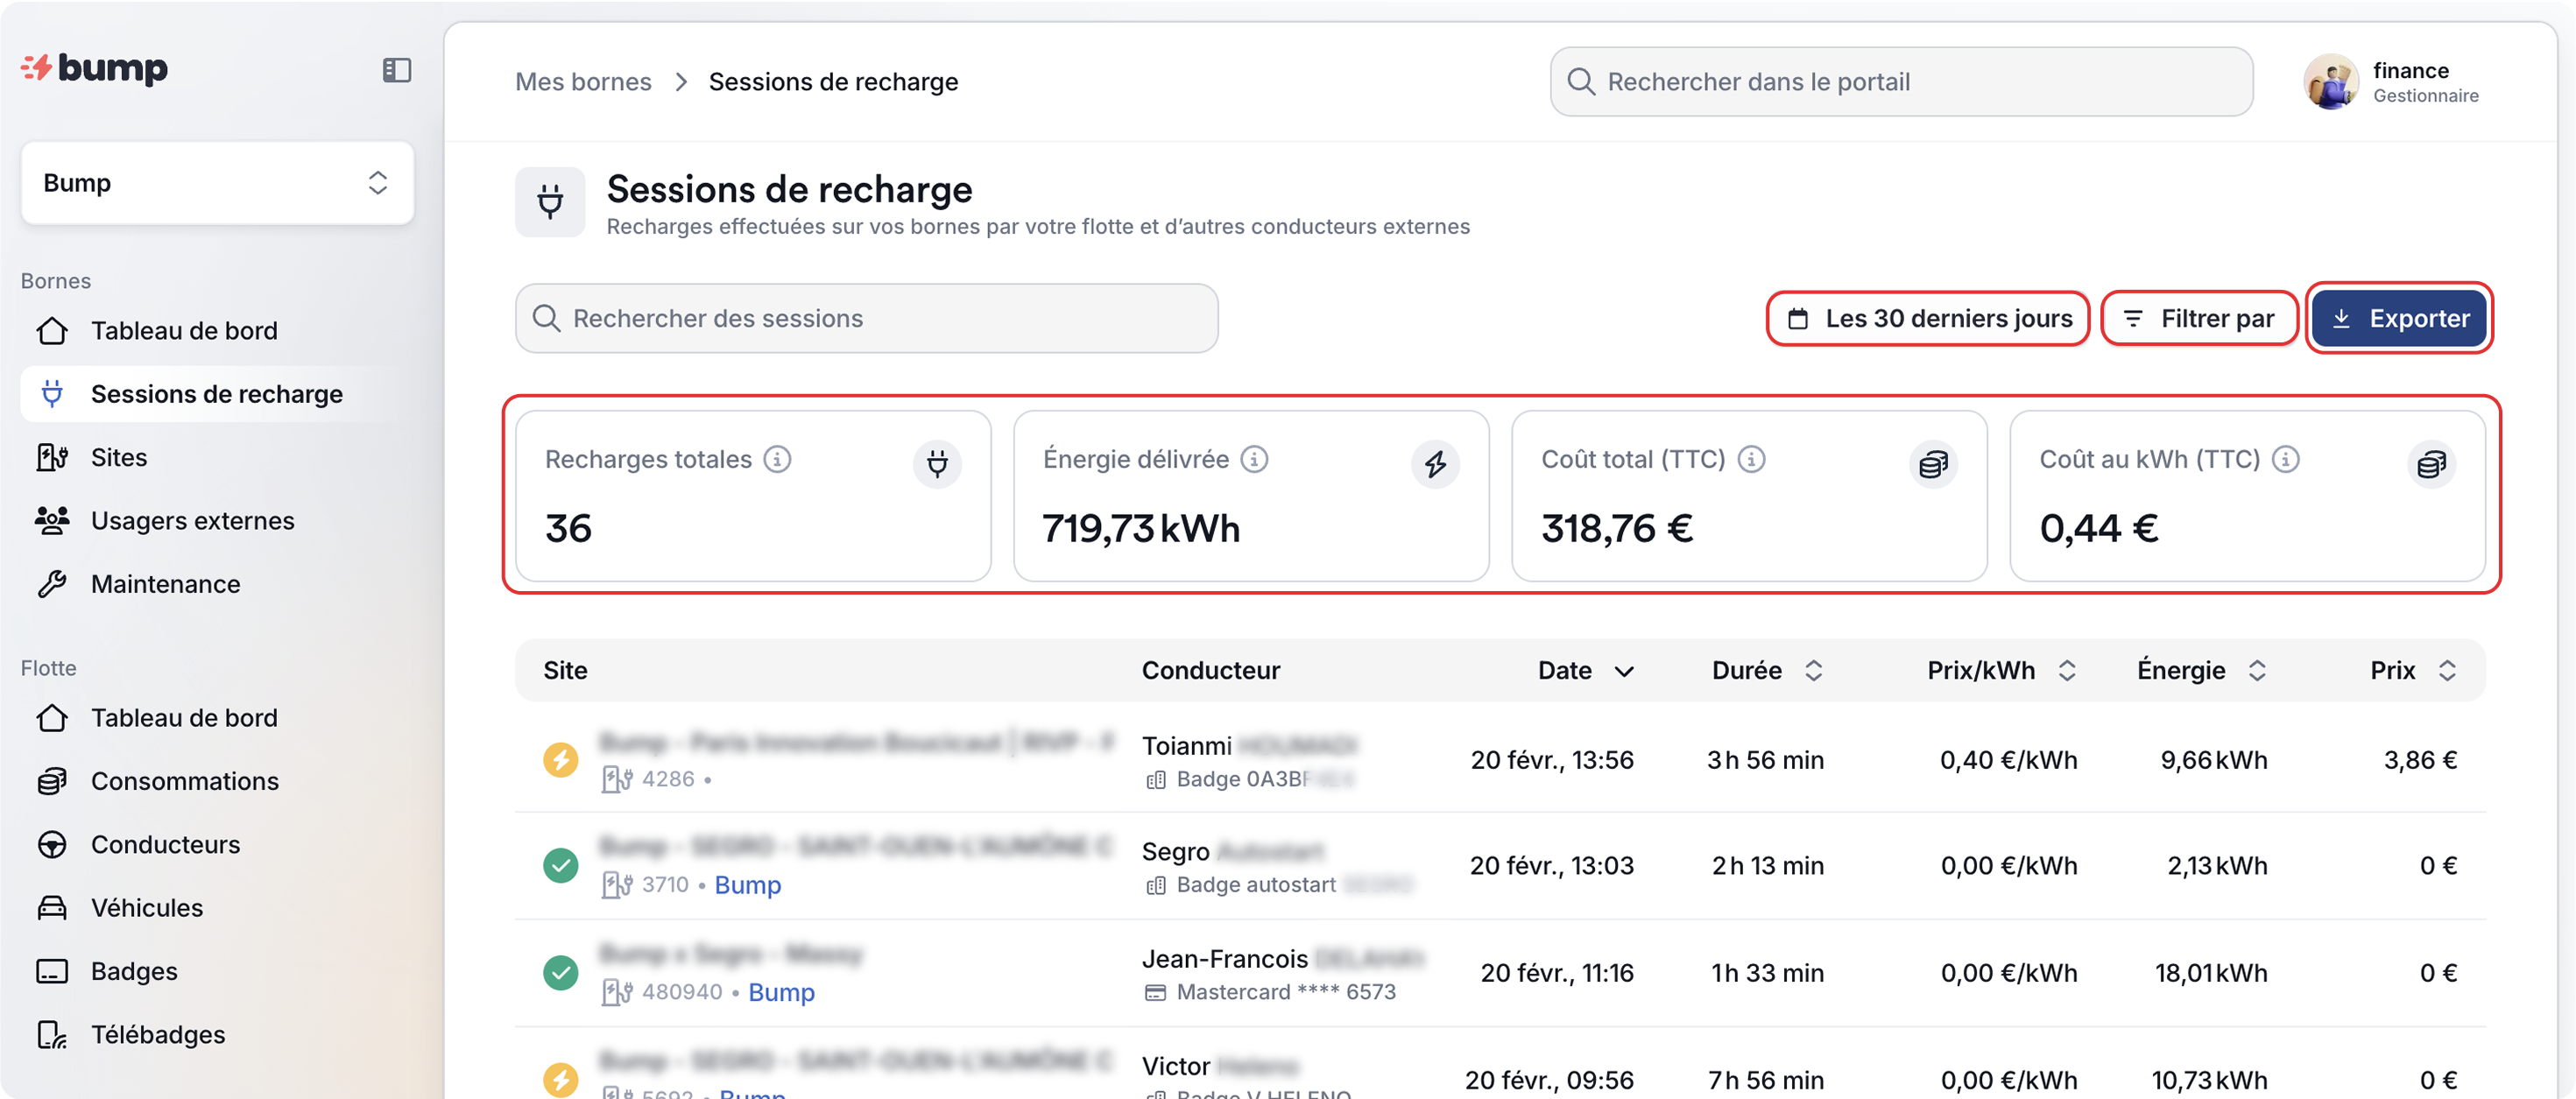Click info icon next to Coût au kWh

pyautogui.click(x=2285, y=459)
